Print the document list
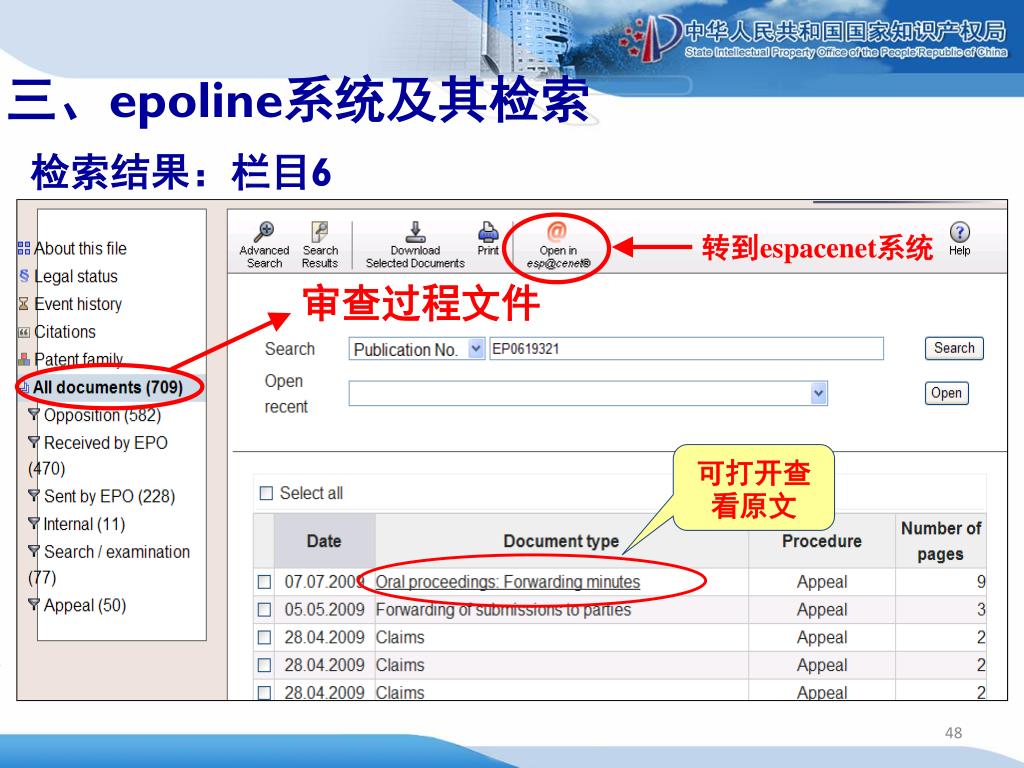This screenshot has height=768, width=1024. [x=488, y=238]
